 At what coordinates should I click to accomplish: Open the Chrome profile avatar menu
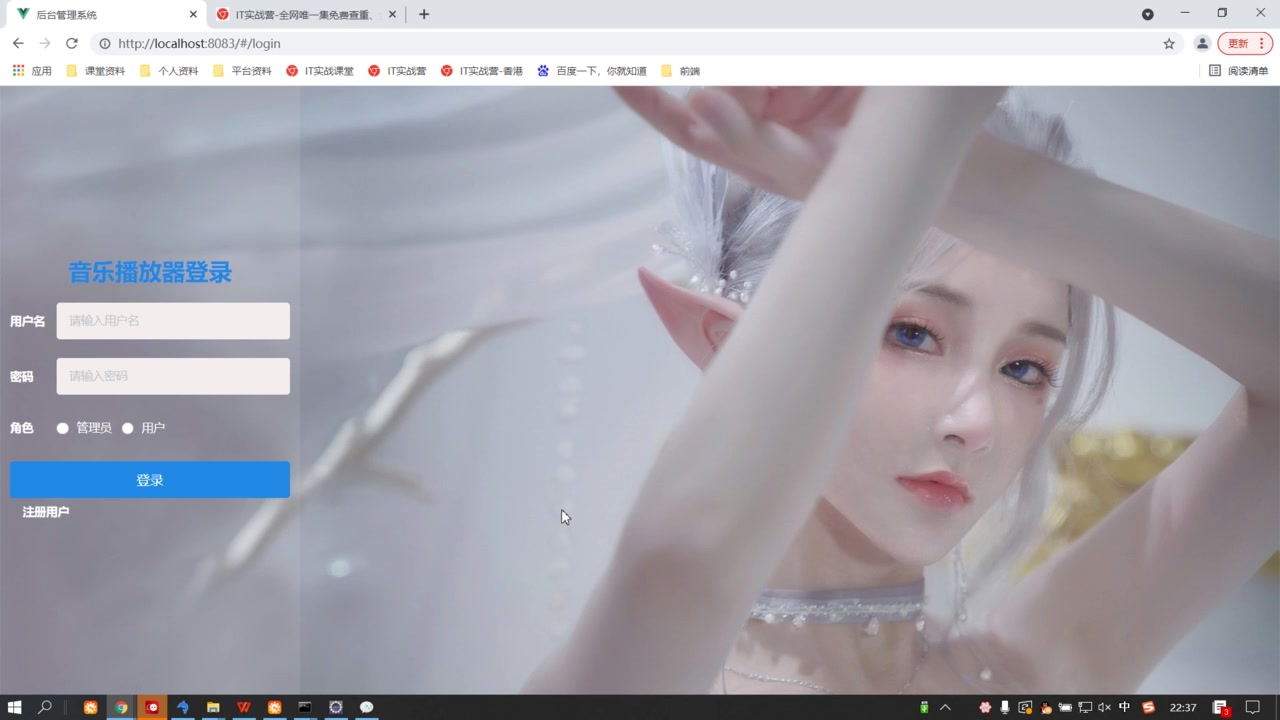coord(1203,43)
